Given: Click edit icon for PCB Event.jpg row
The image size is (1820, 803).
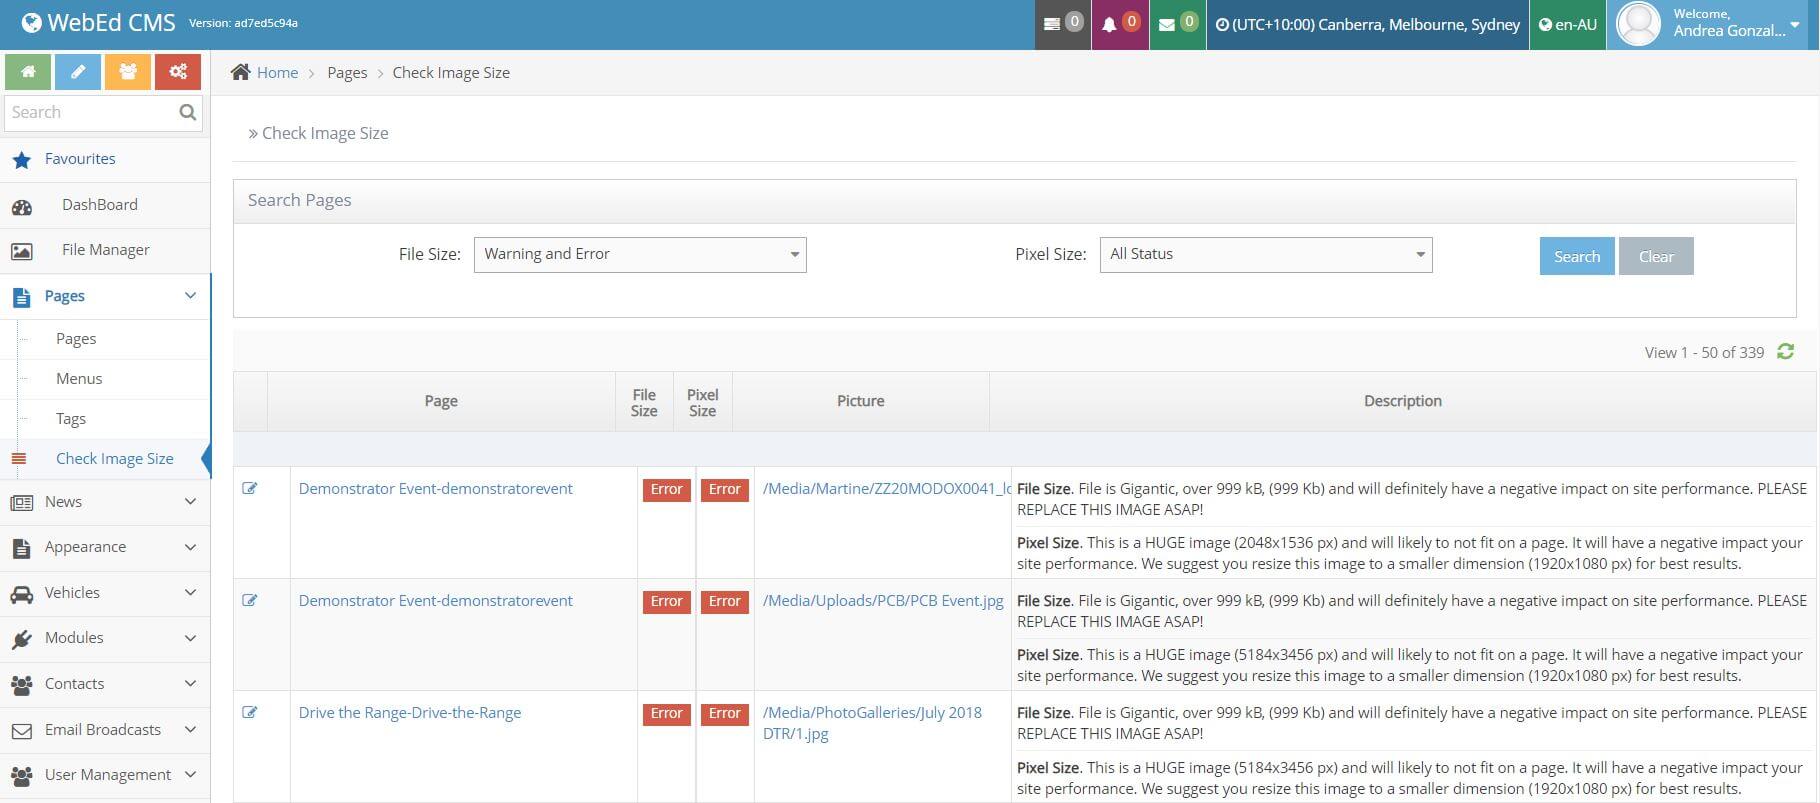Looking at the screenshot, I should [250, 601].
